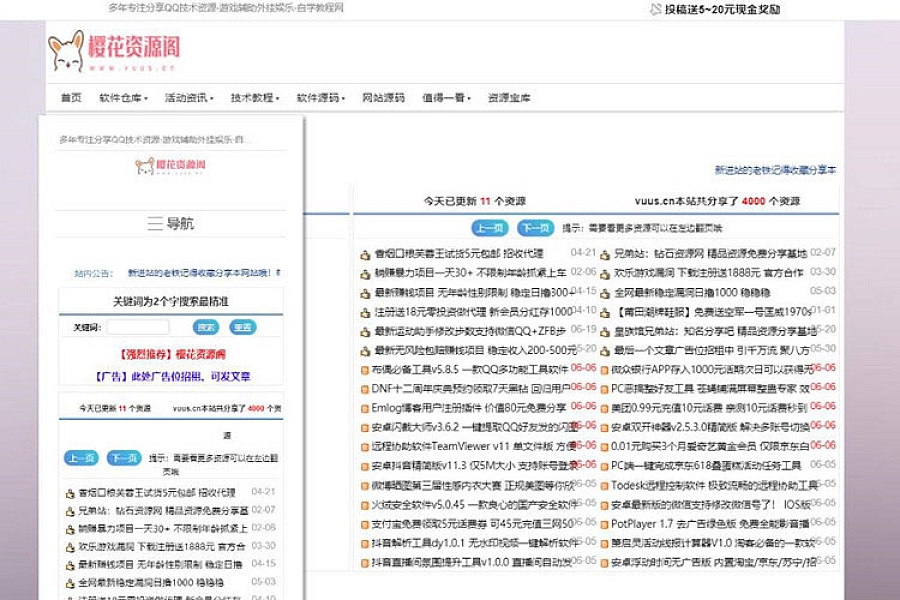This screenshot has width=900, height=600.
Task: Open 火绒安全软件v5.0.45 article link
Action: pos(475,505)
